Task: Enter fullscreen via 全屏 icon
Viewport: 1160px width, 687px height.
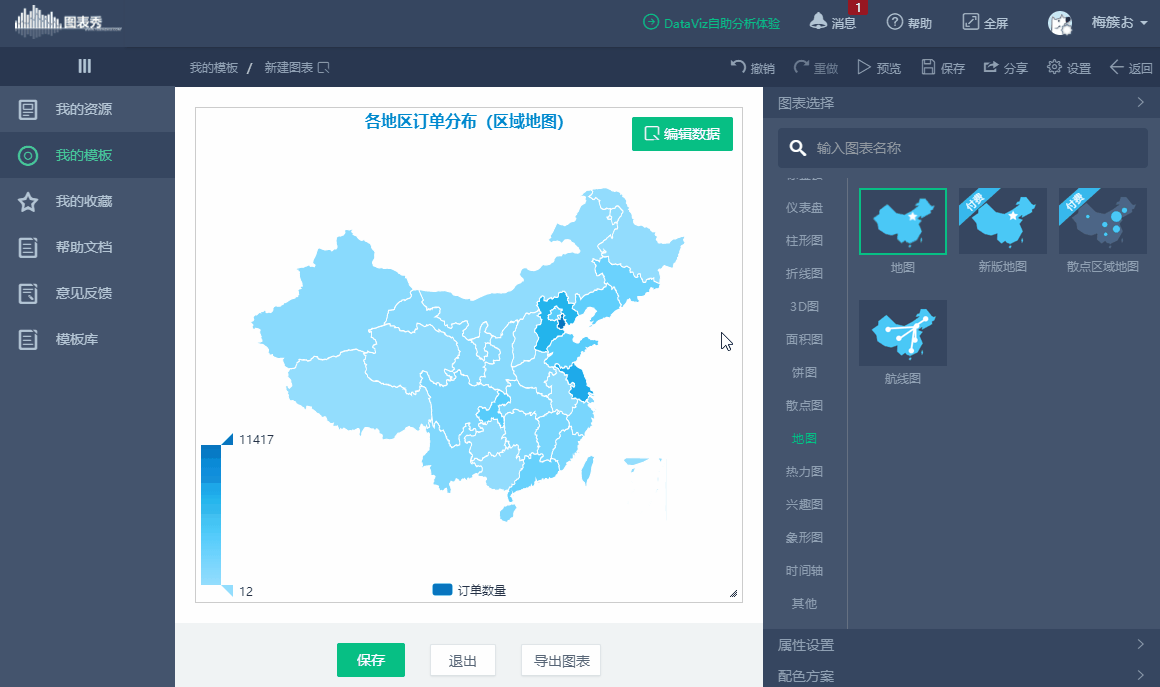Action: pos(970,21)
